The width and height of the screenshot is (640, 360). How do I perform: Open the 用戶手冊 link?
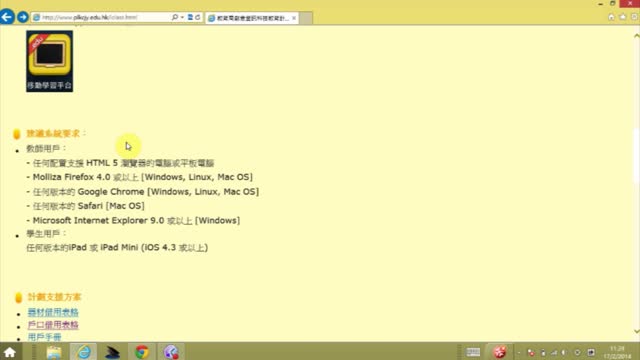pyautogui.click(x=44, y=337)
